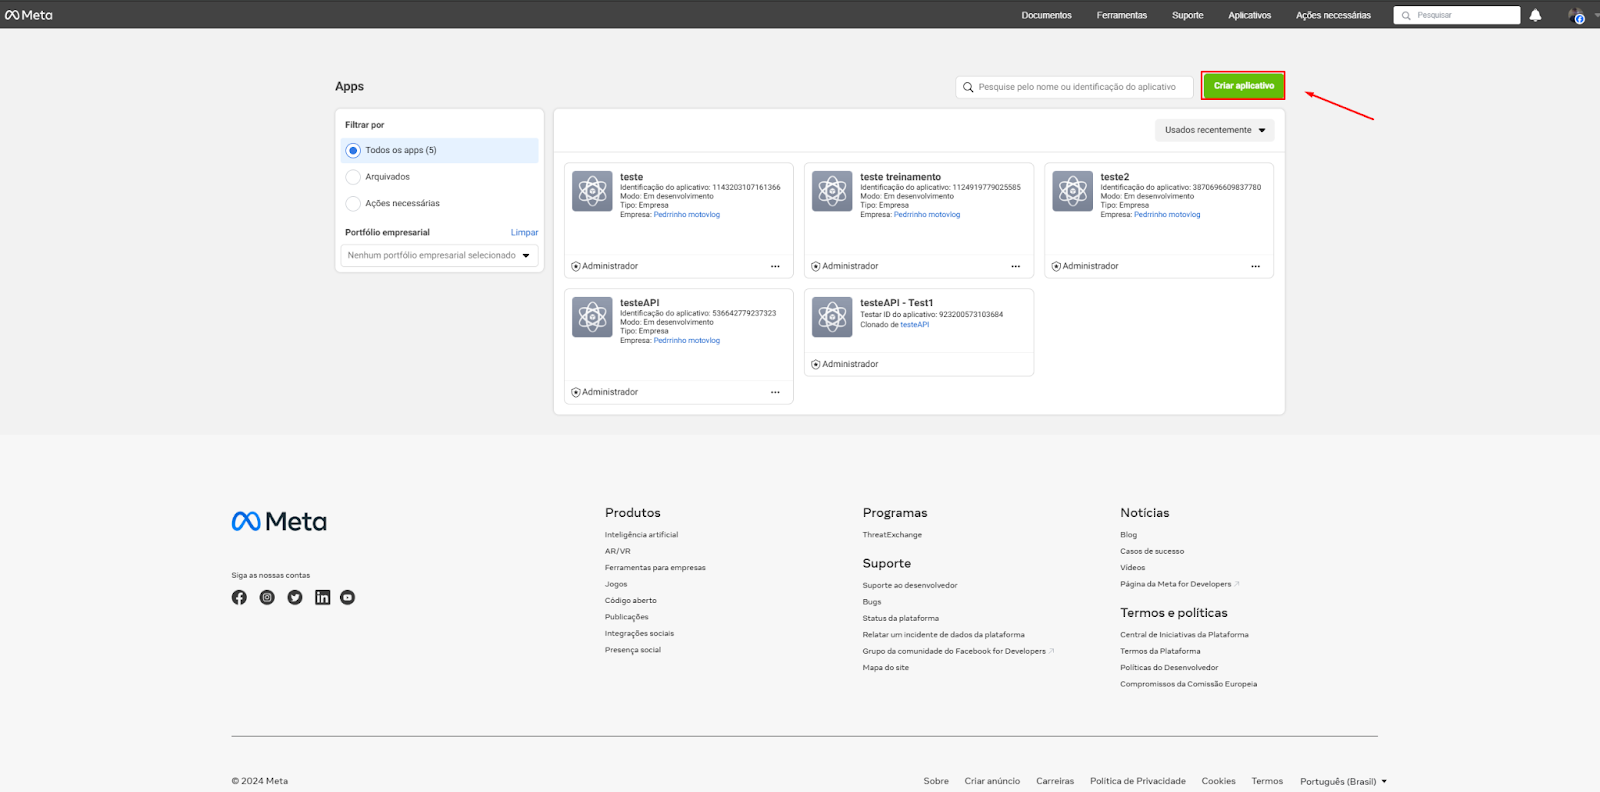Go to Ferramentas in the top navigation

tap(1121, 15)
